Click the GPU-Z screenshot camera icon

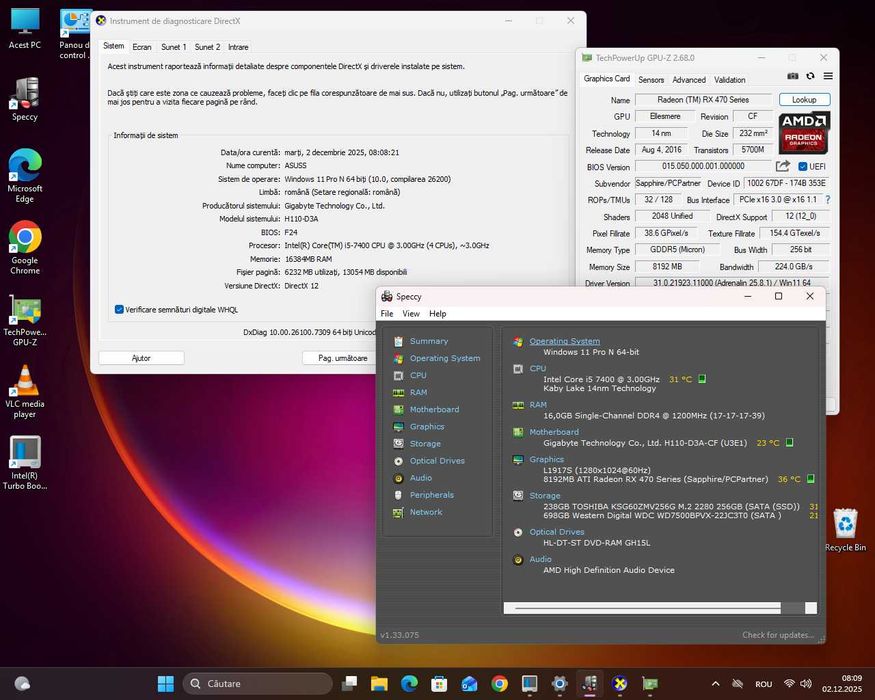792,76
